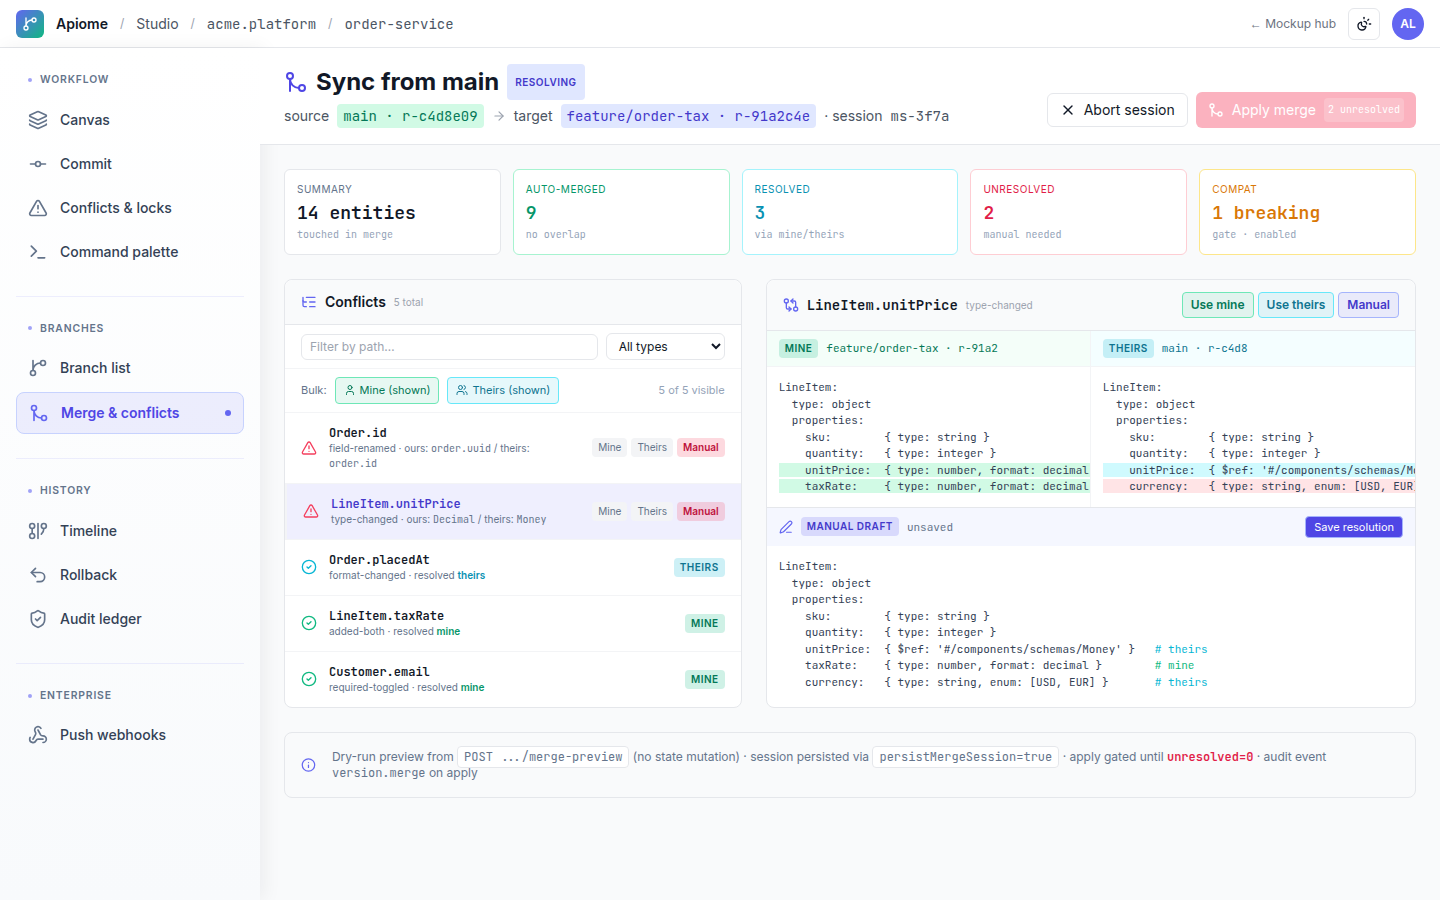Click the Auto-merged summary card
Screen dimensions: 1440x900
pyautogui.click(x=621, y=212)
